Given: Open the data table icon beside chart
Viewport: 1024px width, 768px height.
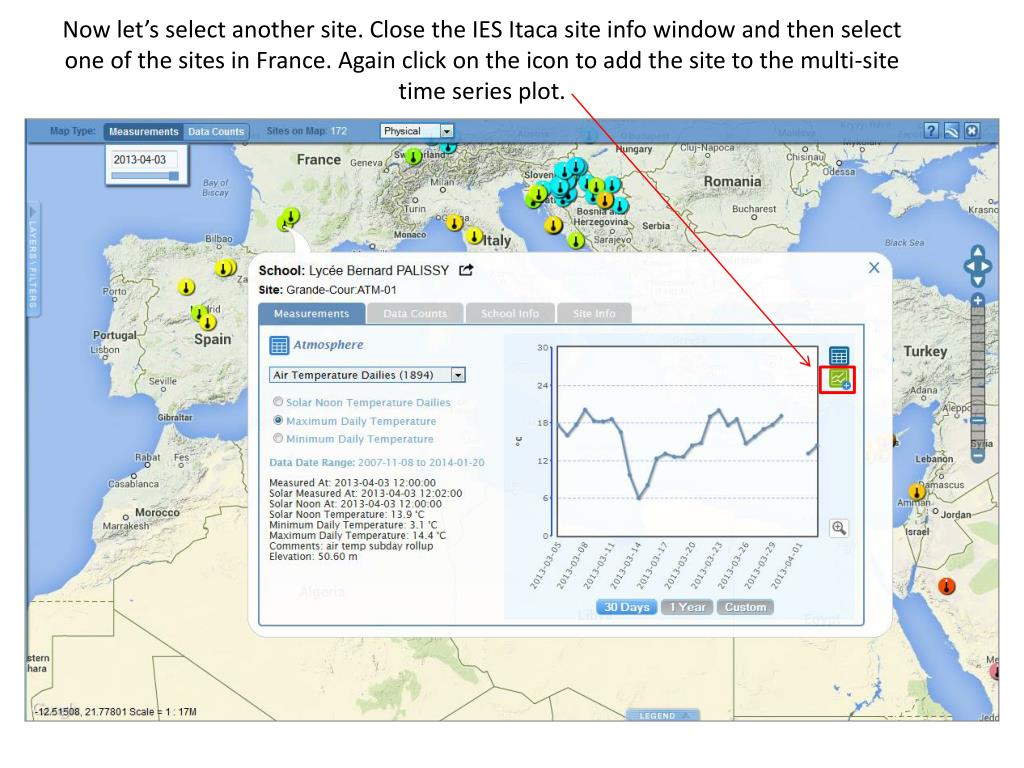Looking at the screenshot, I should [x=839, y=356].
